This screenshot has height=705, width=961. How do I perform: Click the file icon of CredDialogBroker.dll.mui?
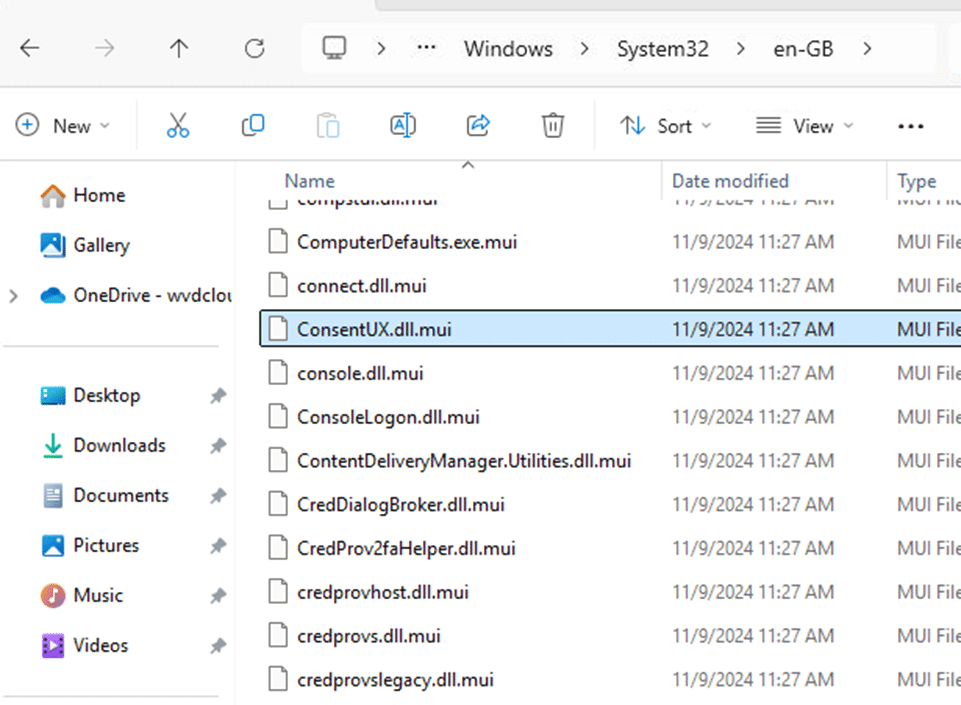point(278,504)
